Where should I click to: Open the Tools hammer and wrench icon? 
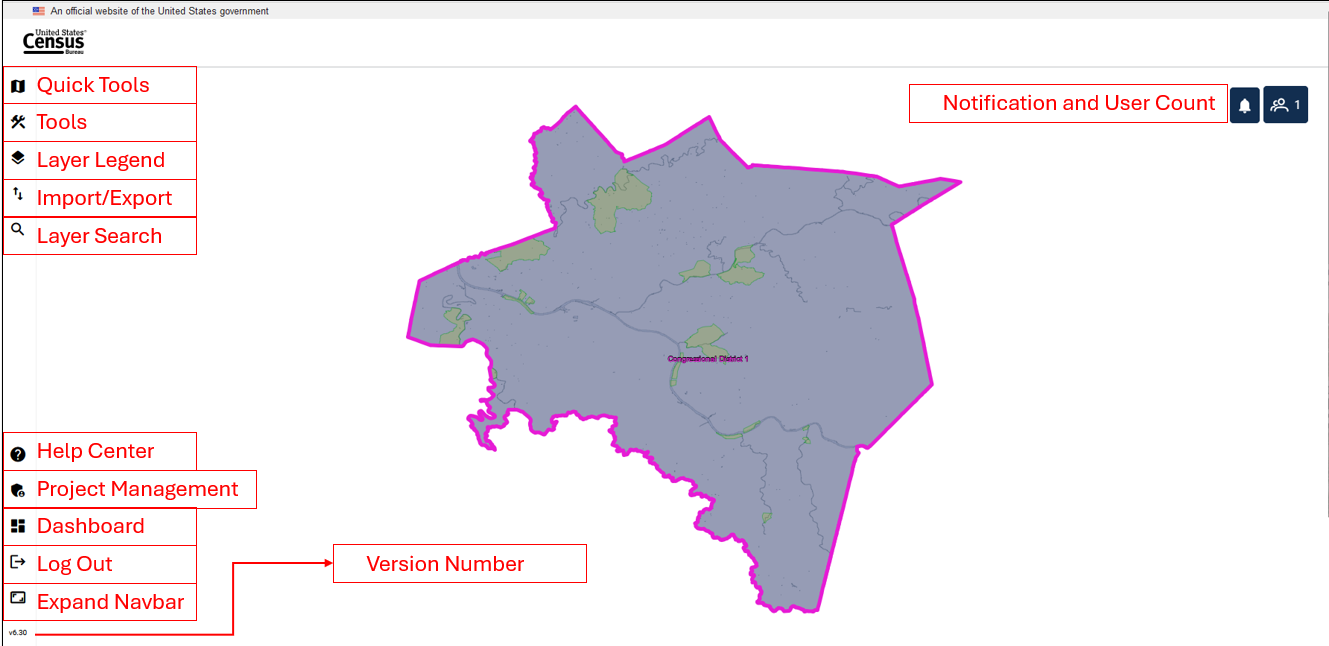17,122
